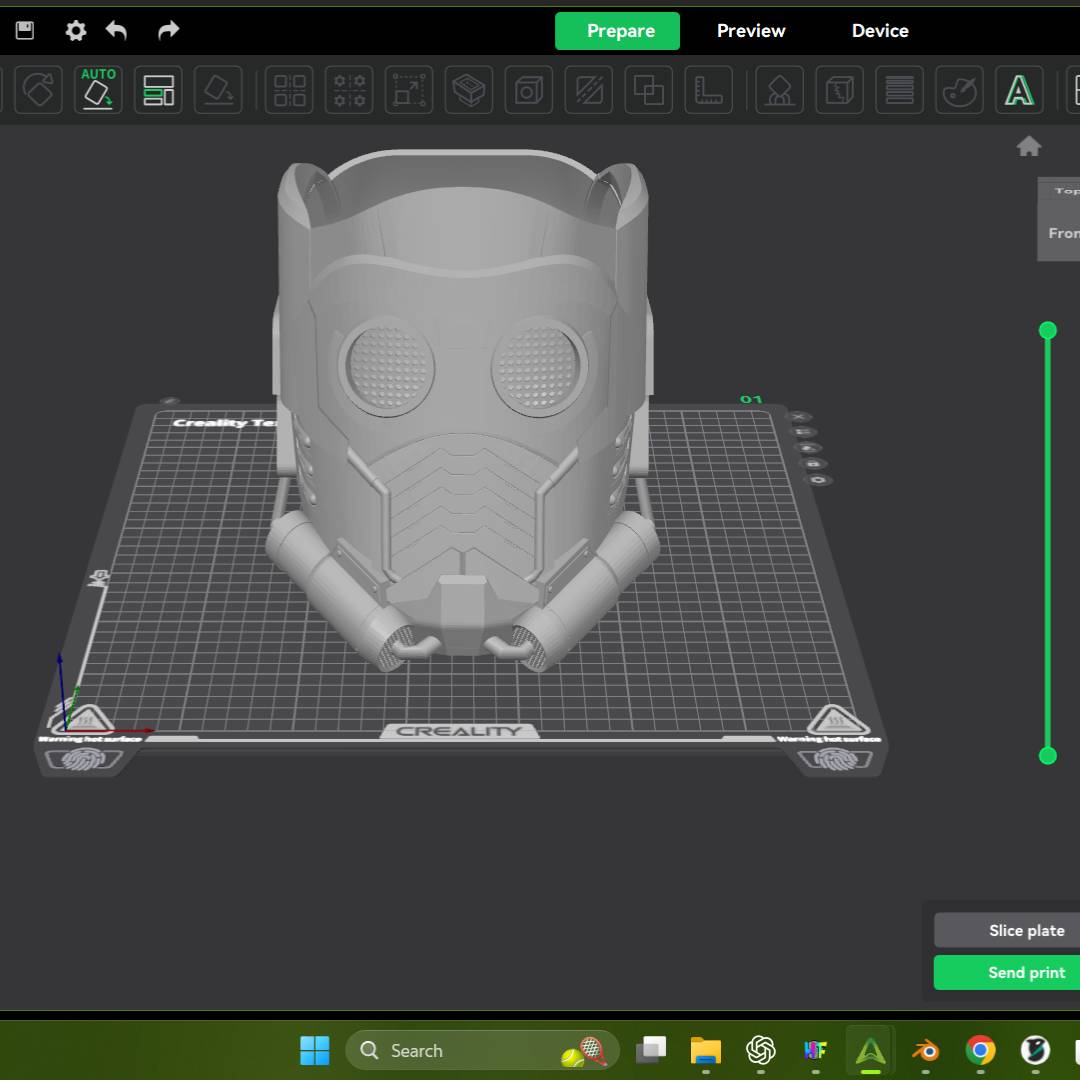The height and width of the screenshot is (1080, 1080).
Task: Click the AUTO orient tool
Action: tap(98, 90)
